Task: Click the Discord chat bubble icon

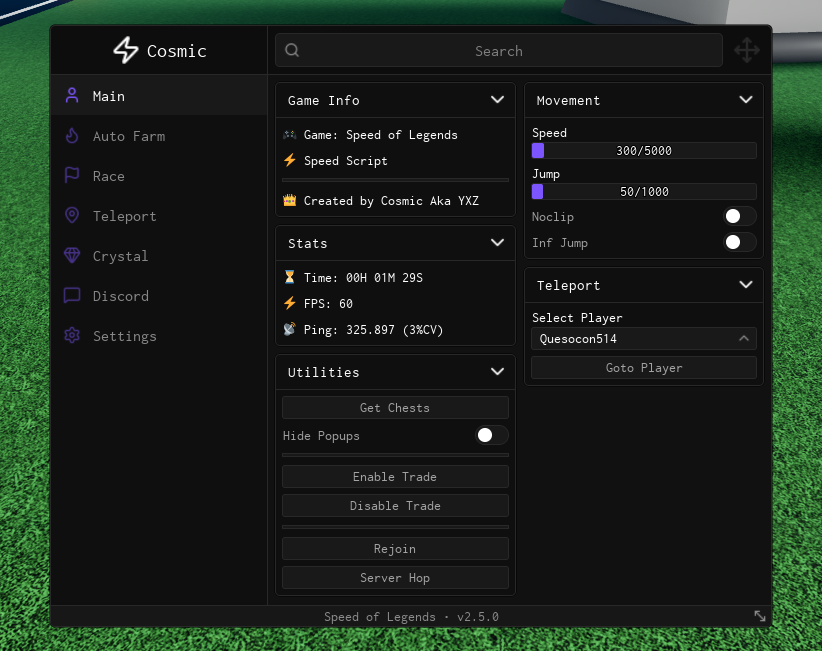Action: coord(72,296)
